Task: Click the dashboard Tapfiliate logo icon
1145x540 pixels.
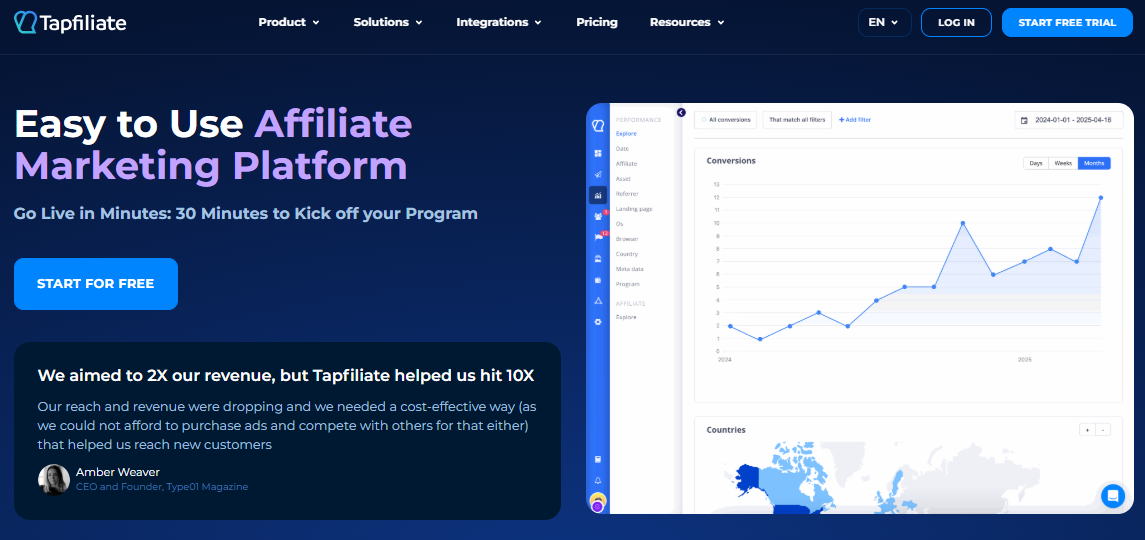Action: coord(598,126)
